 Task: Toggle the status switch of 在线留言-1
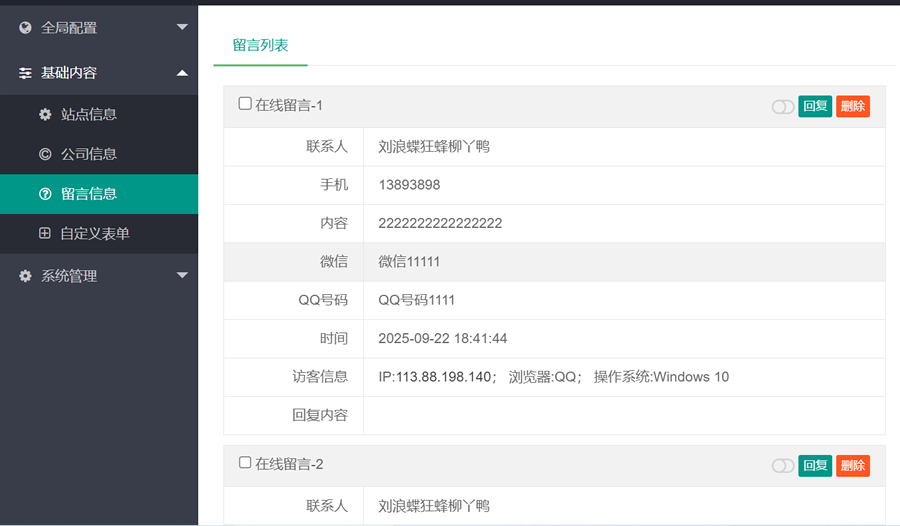point(783,107)
